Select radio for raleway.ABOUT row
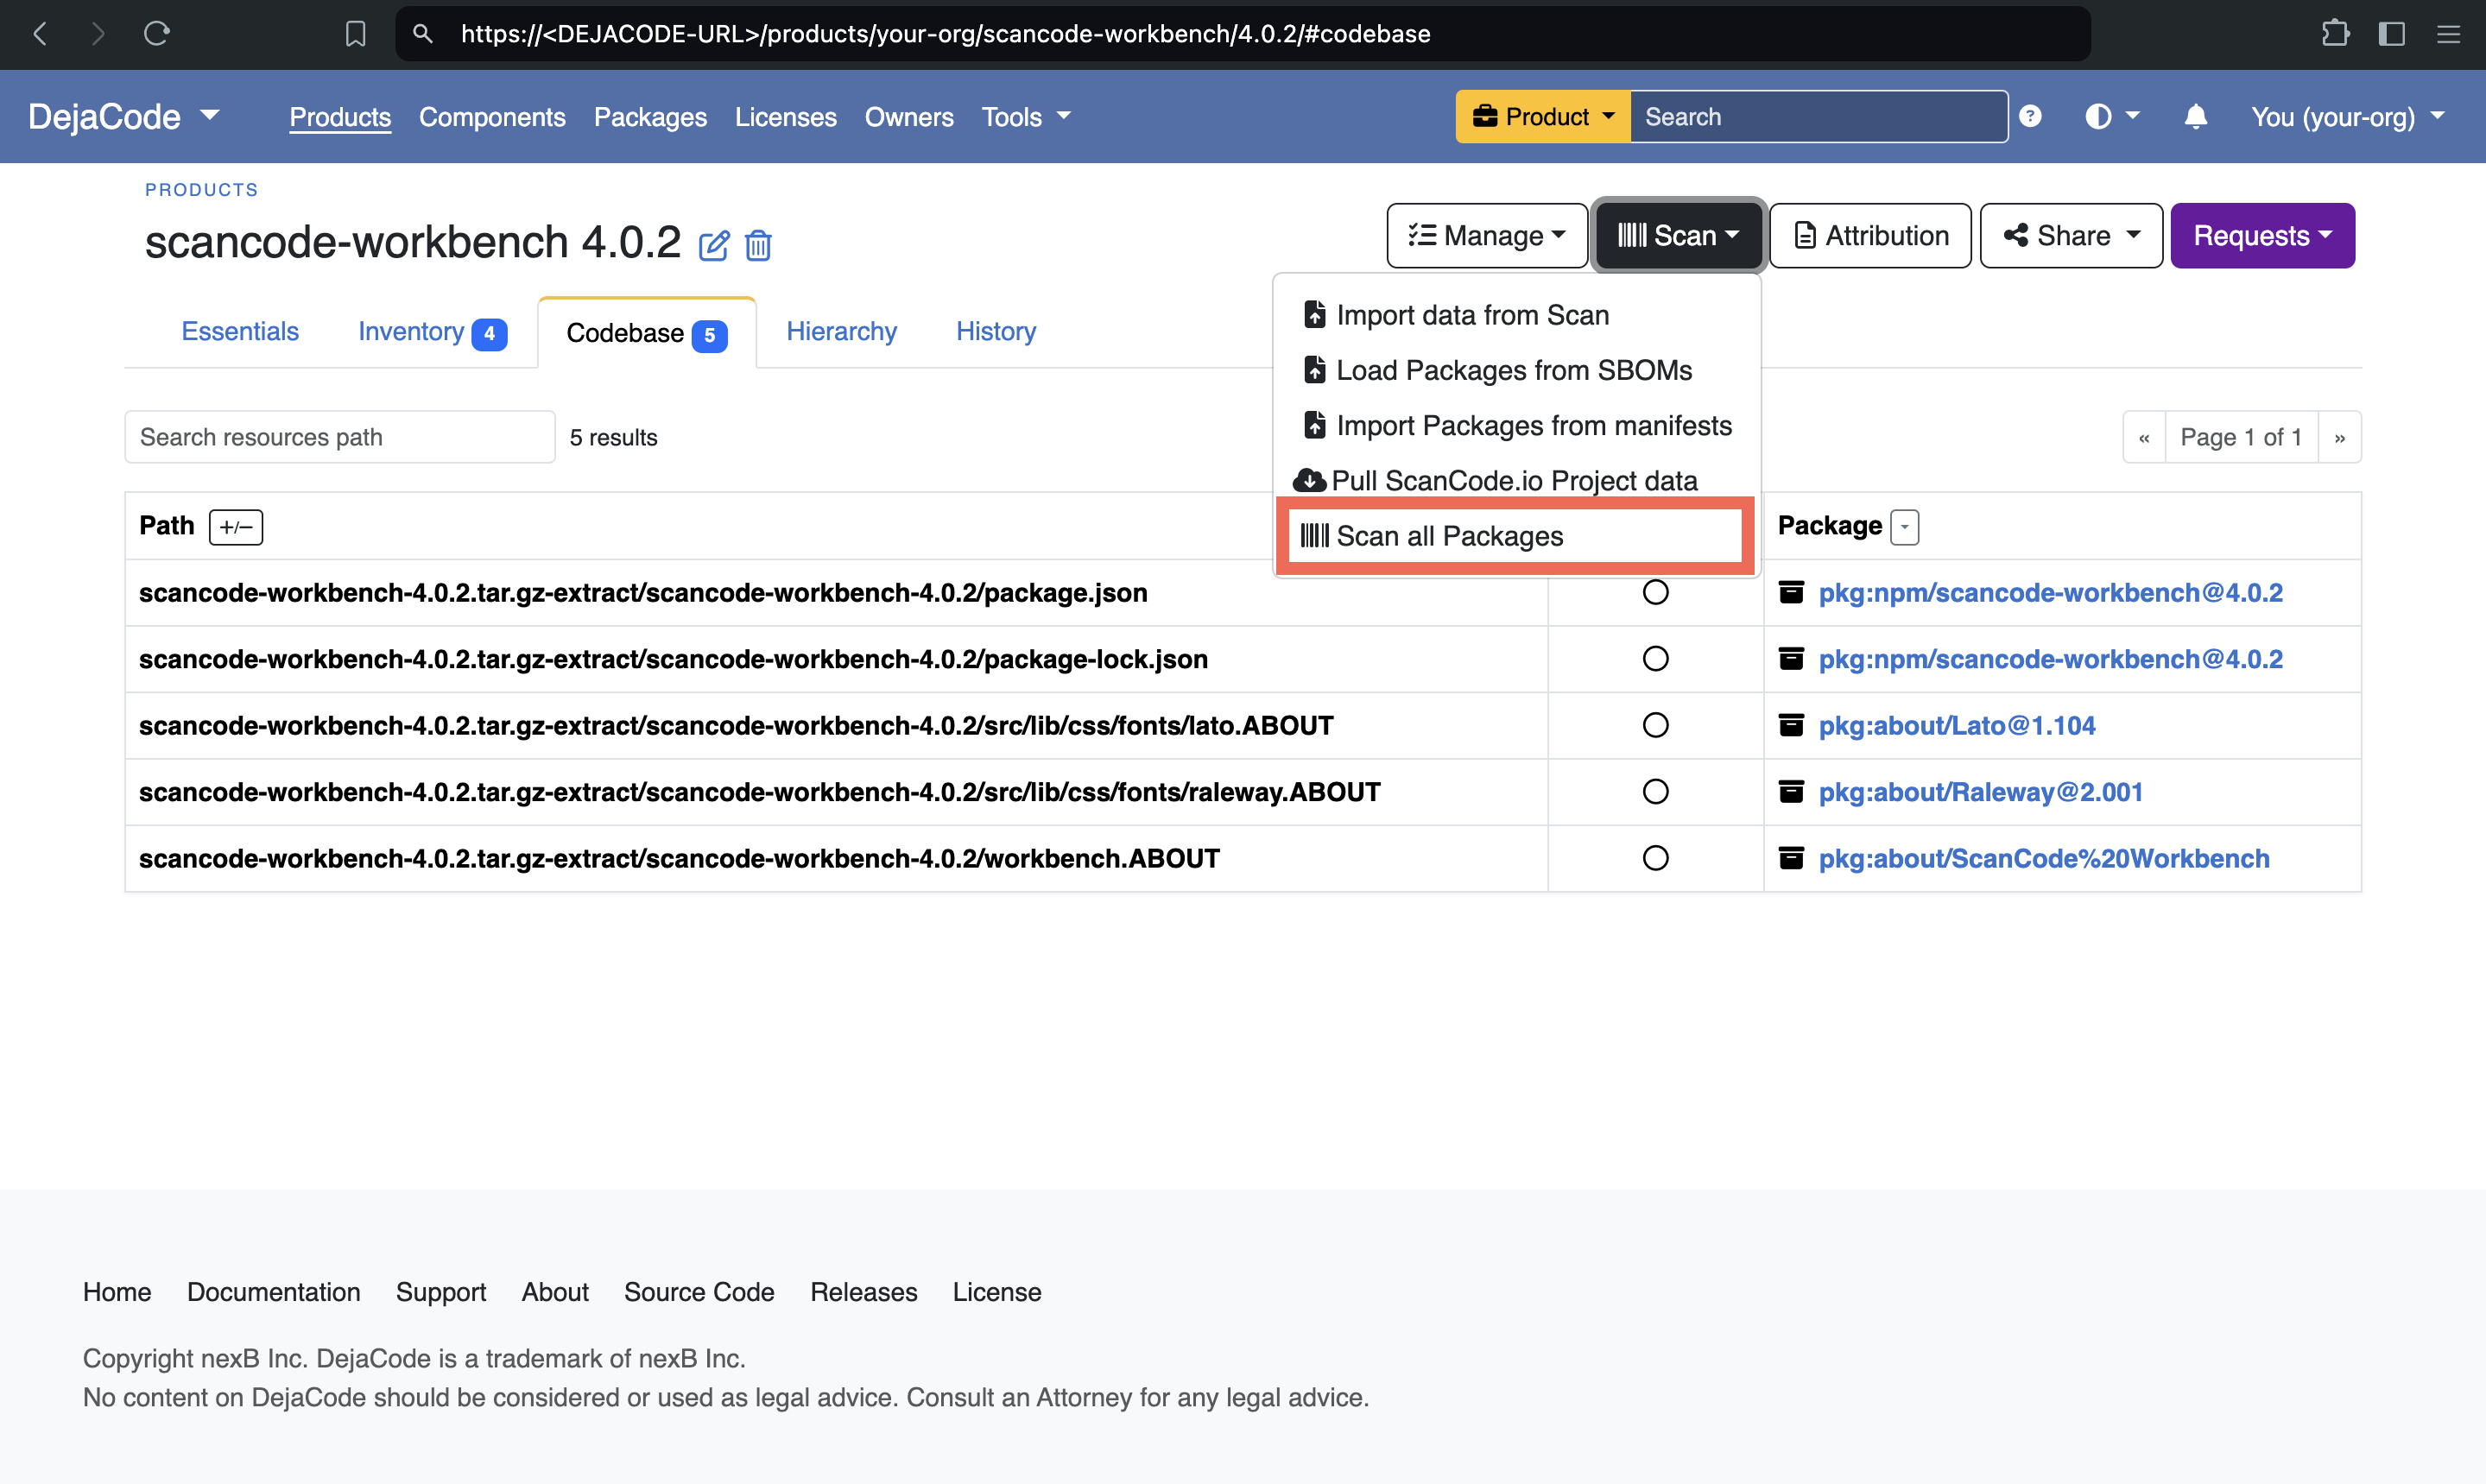Screen dimensions: 2486x1484 coord(1655,792)
